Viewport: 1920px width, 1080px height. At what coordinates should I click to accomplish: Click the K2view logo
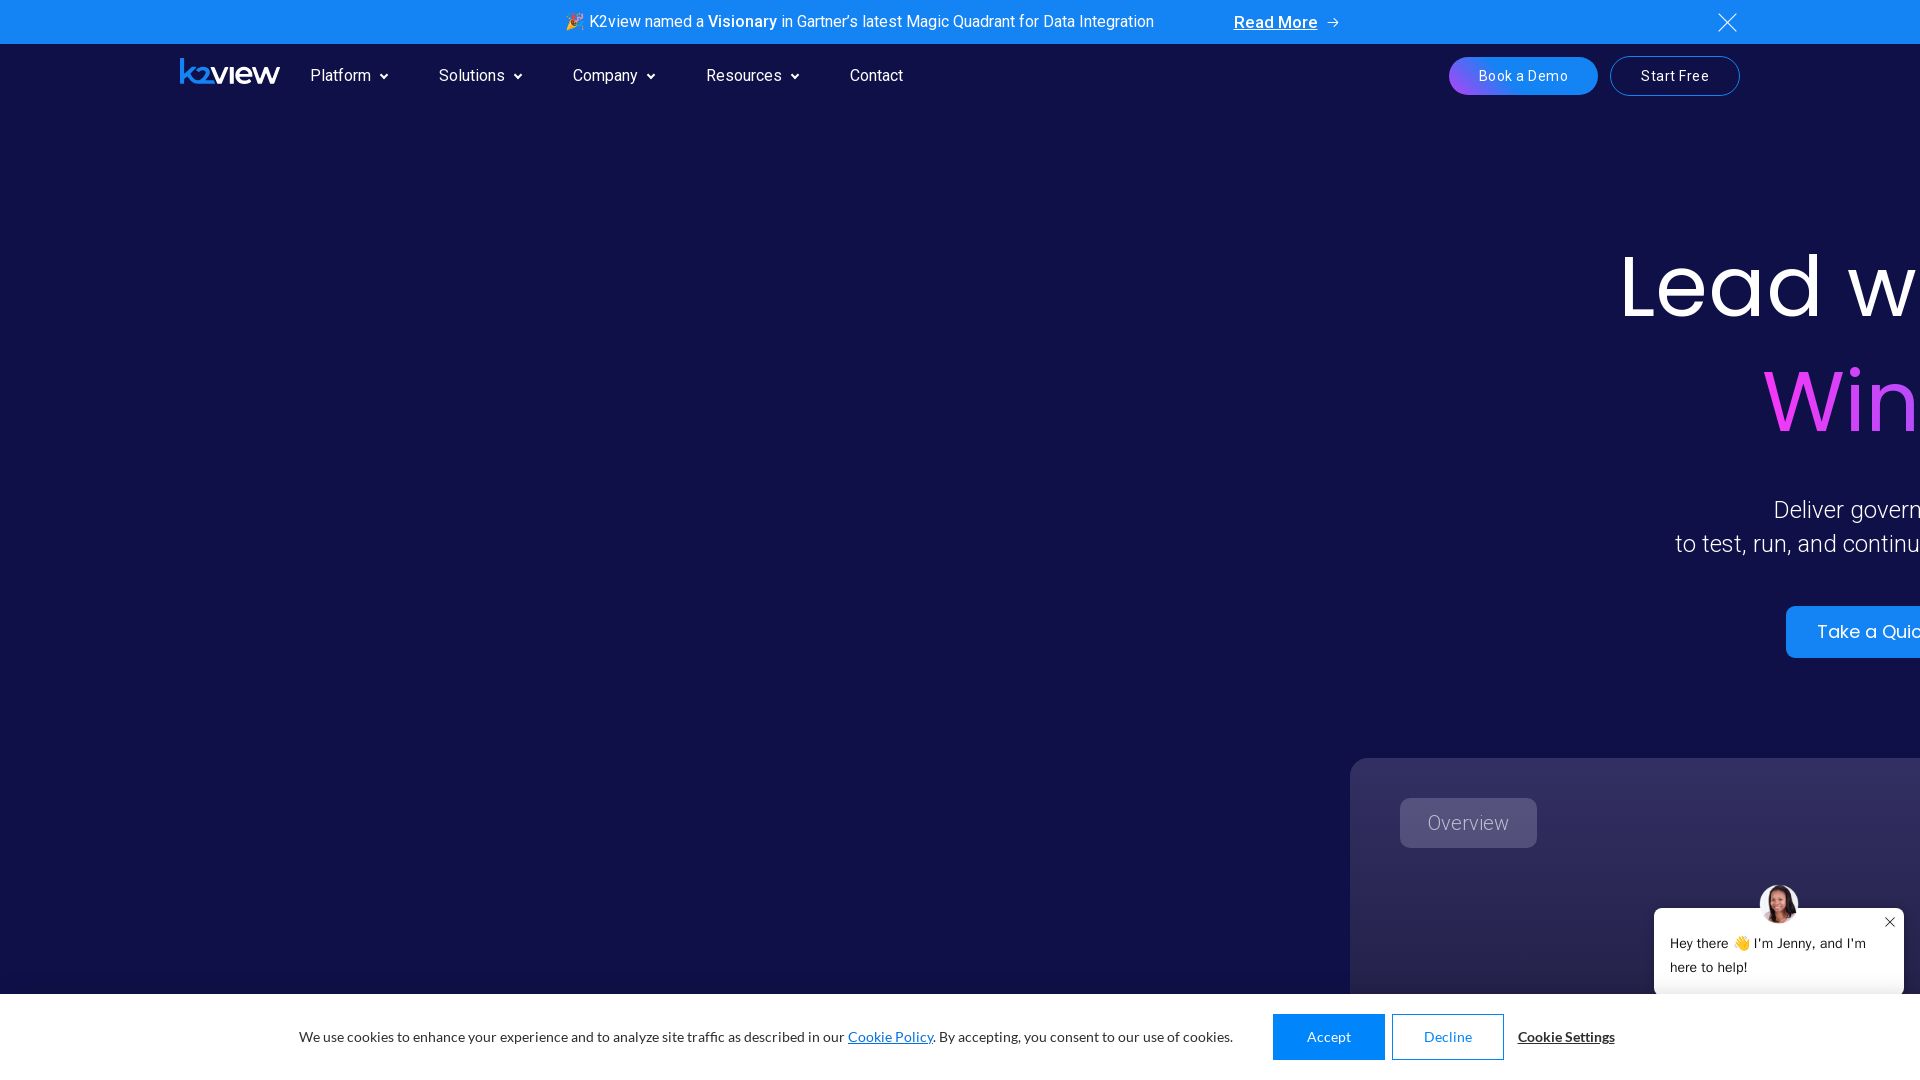230,72
